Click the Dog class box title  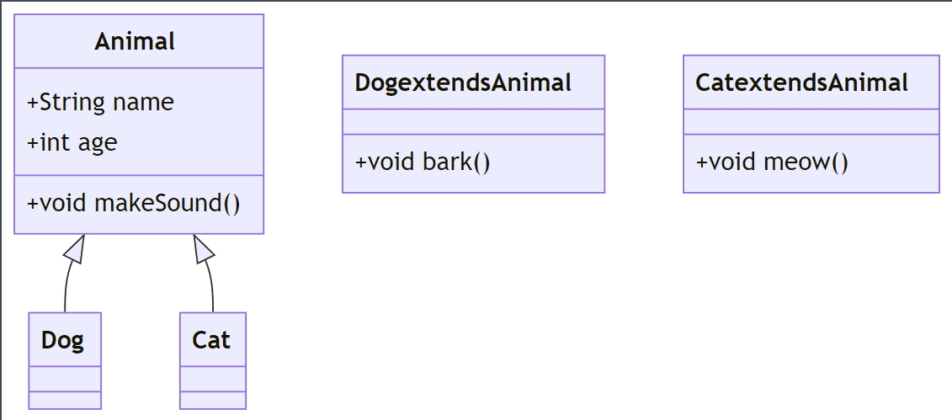pyautogui.click(x=63, y=340)
